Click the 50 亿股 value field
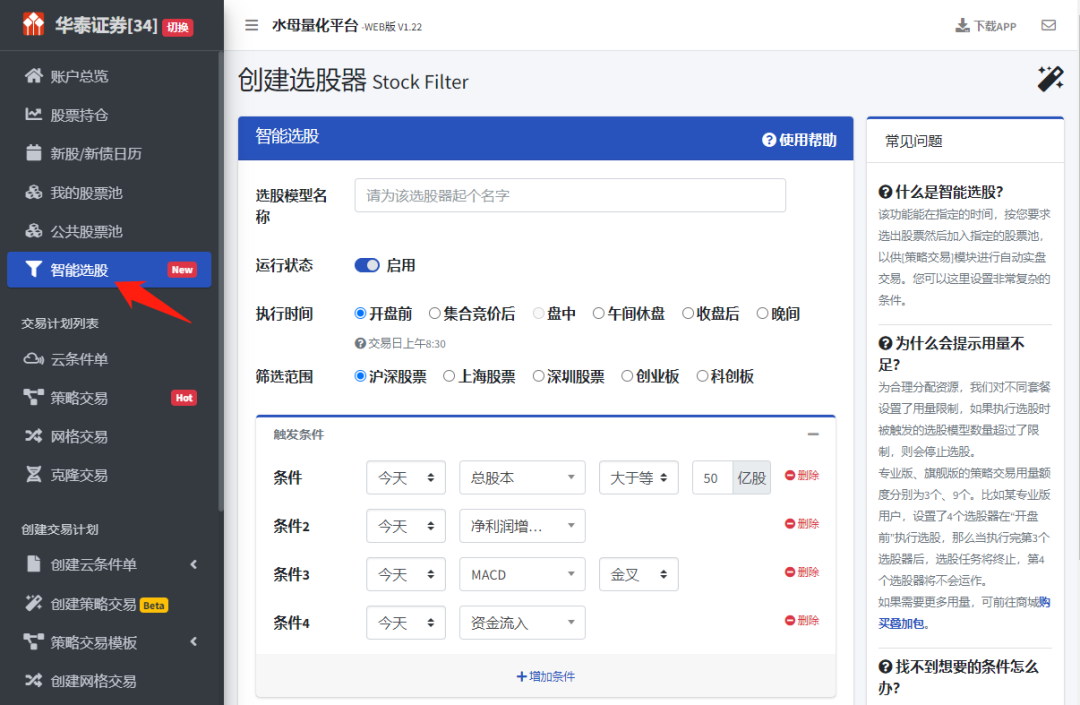1080x705 pixels. coord(712,478)
